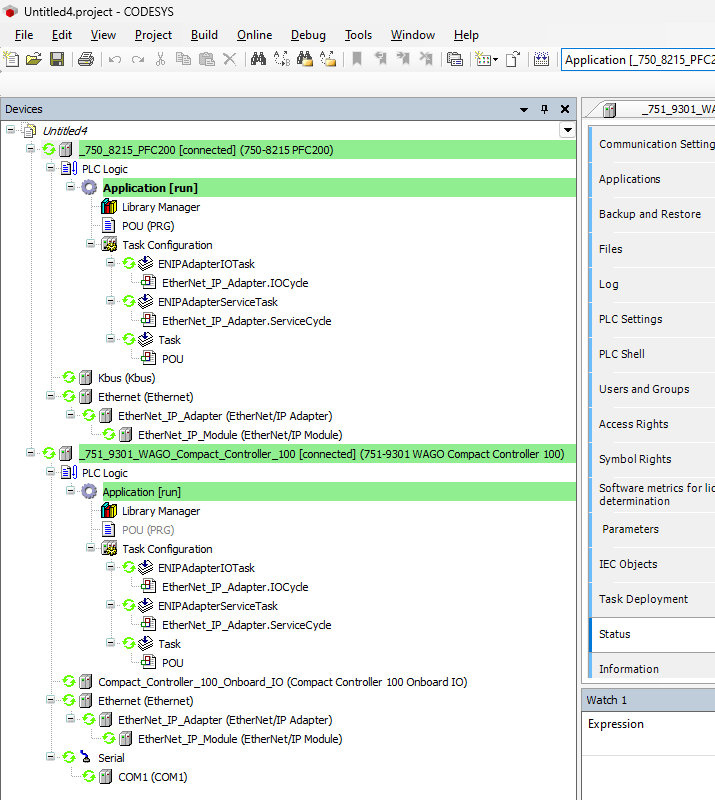
Task: Collapse Task Configuration under PFC200
Action: pos(90,243)
